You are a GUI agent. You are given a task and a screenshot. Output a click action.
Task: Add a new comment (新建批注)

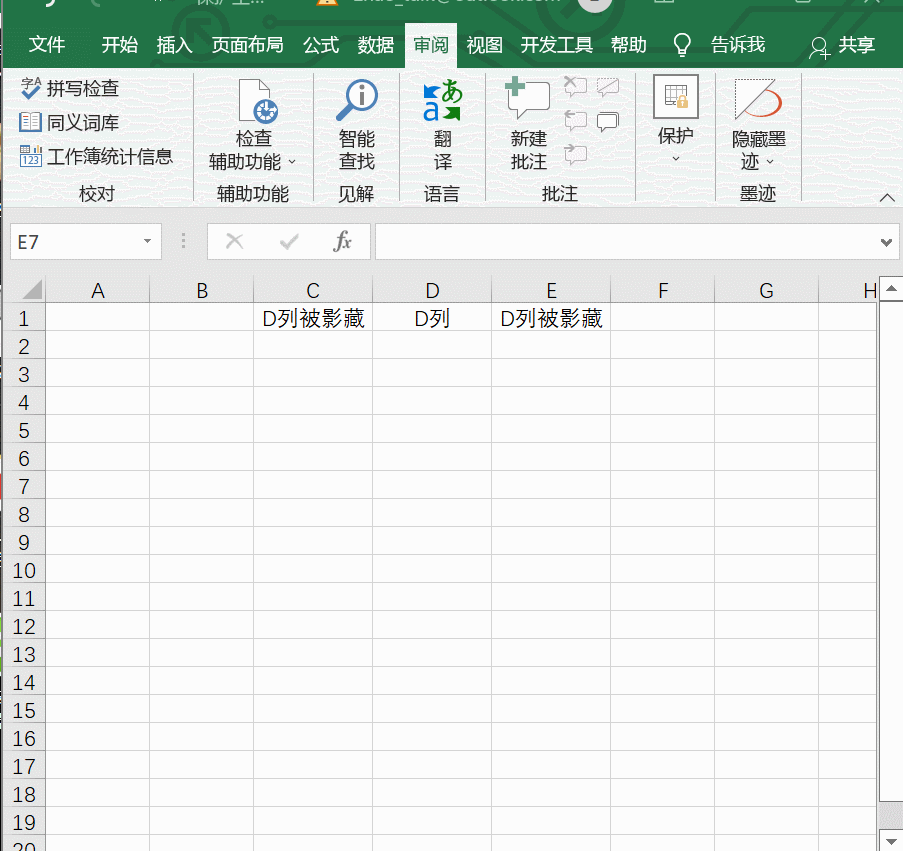[528, 126]
